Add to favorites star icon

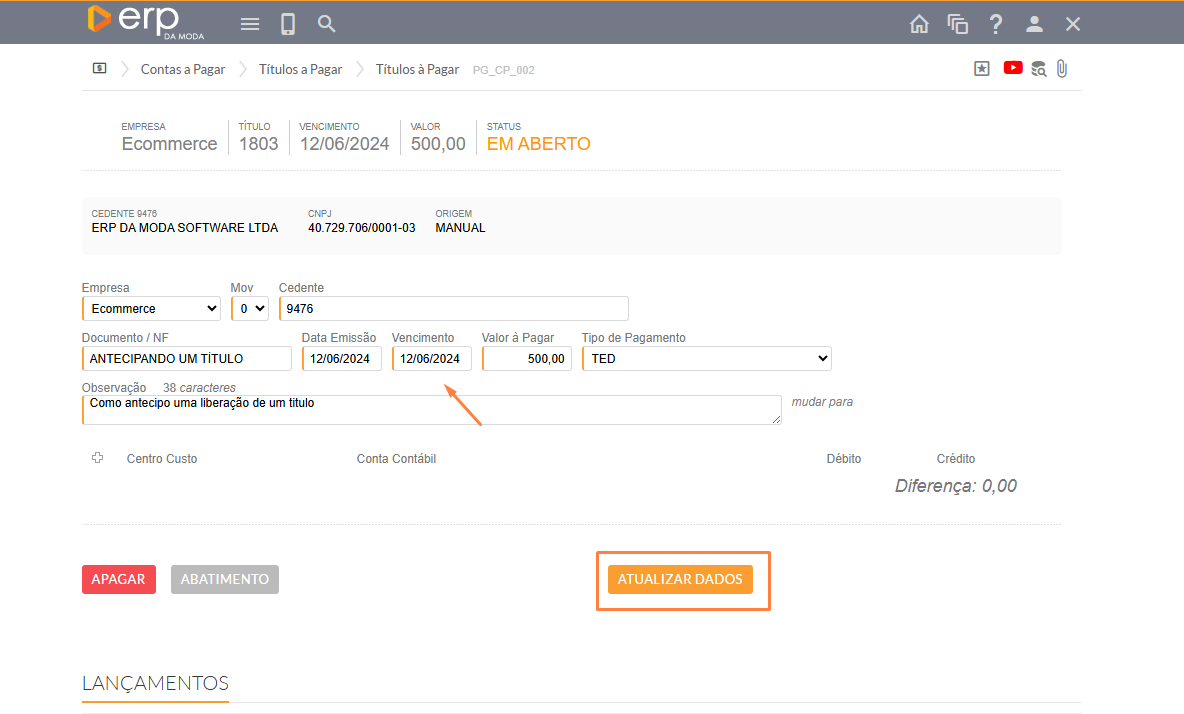[982, 69]
